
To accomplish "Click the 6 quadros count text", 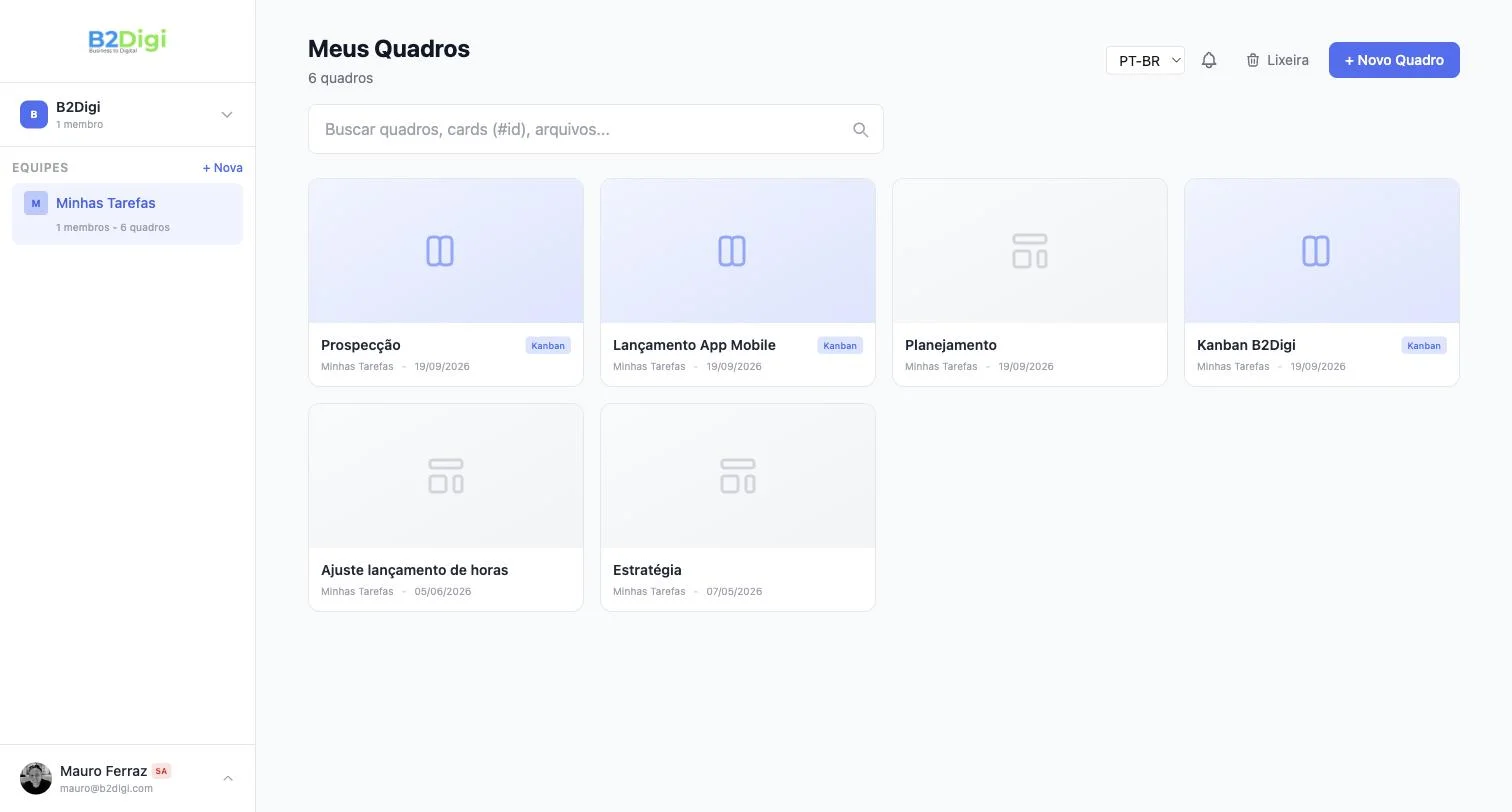I will pos(341,78).
